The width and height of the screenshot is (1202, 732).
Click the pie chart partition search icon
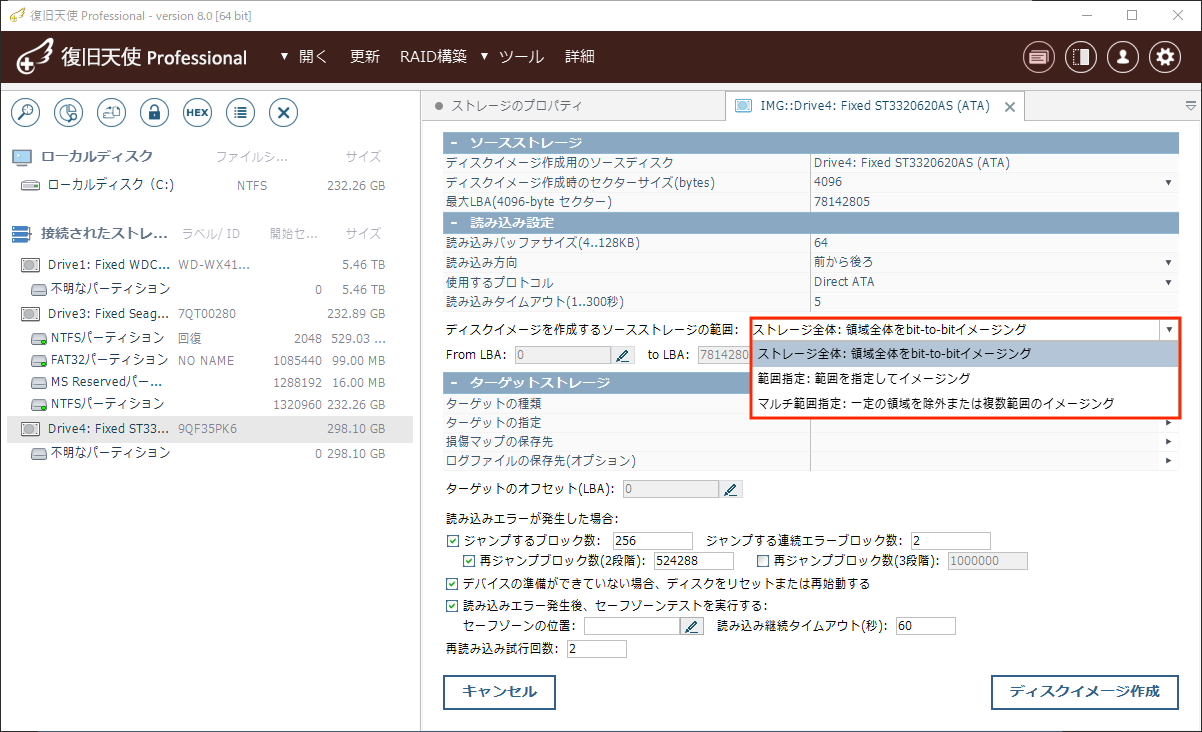[x=68, y=113]
